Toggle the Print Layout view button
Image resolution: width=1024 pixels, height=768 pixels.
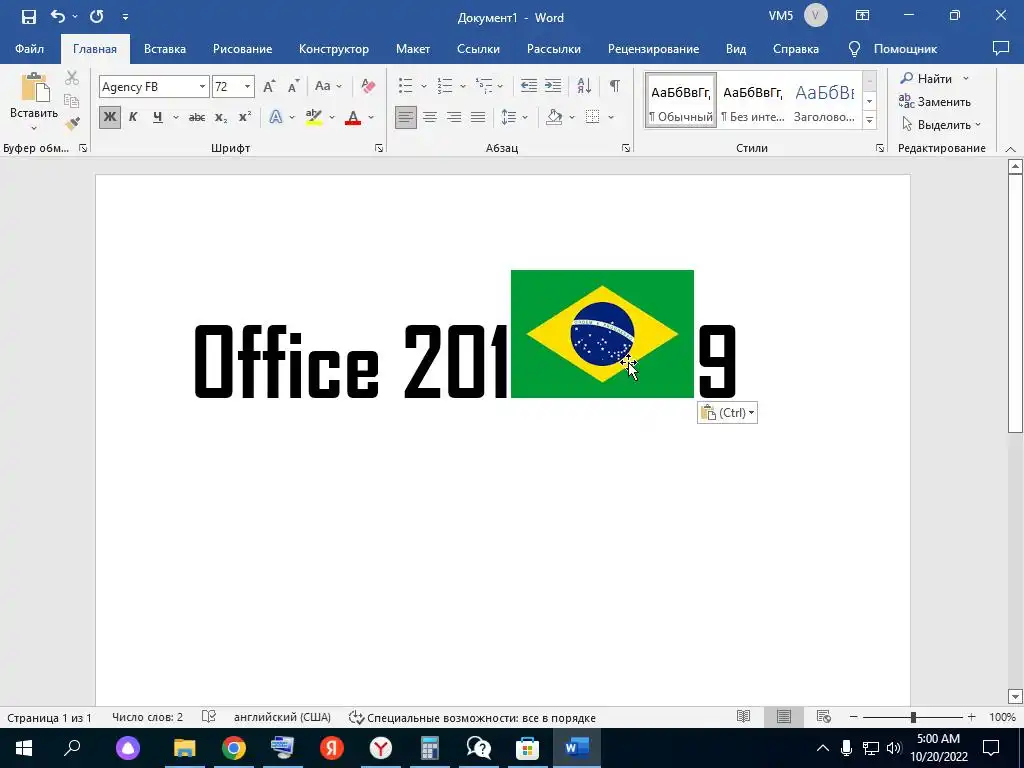tap(784, 717)
